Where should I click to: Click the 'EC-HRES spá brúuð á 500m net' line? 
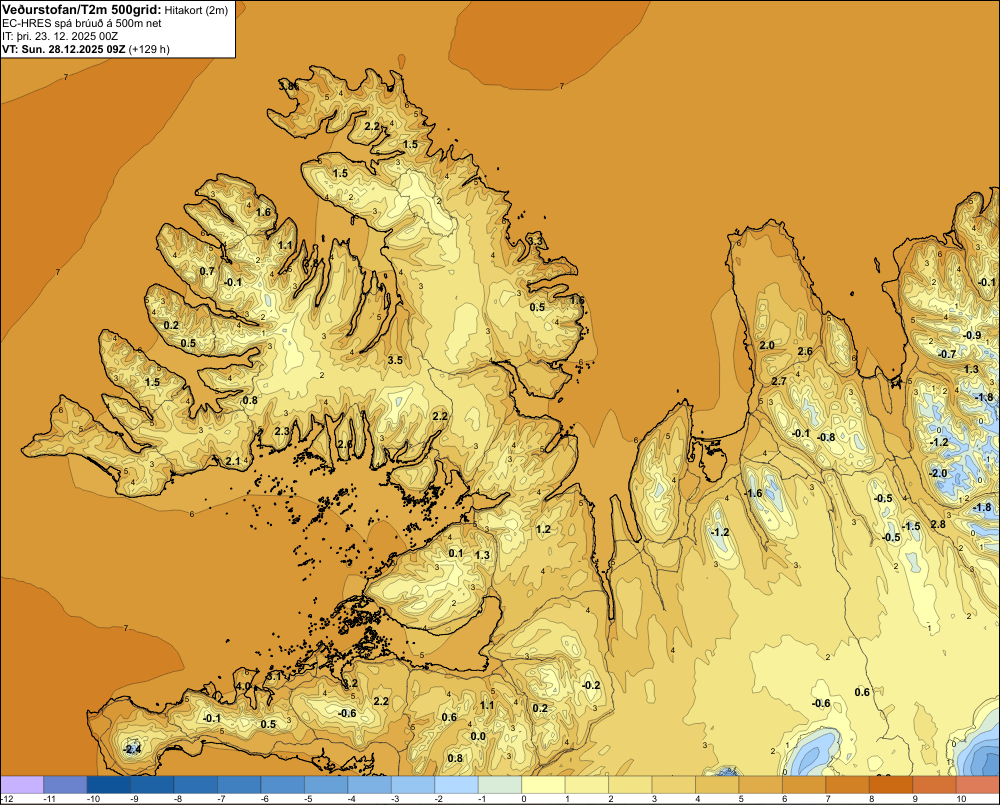pyautogui.click(x=82, y=23)
